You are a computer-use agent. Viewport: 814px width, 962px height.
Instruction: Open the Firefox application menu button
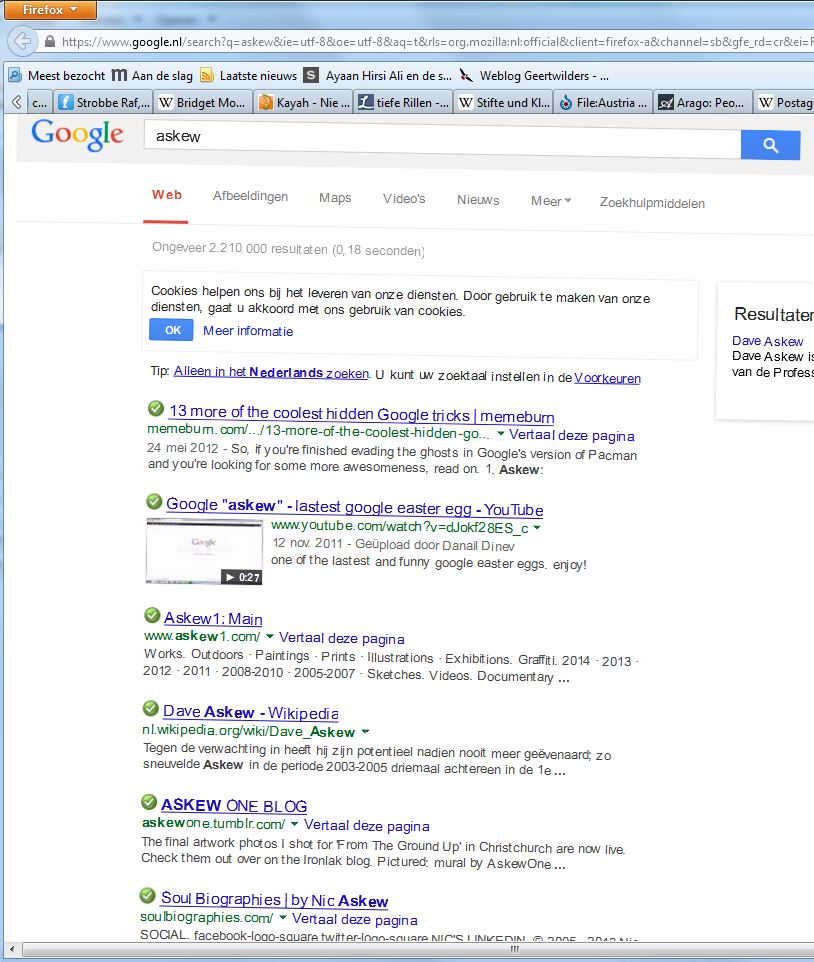50,10
